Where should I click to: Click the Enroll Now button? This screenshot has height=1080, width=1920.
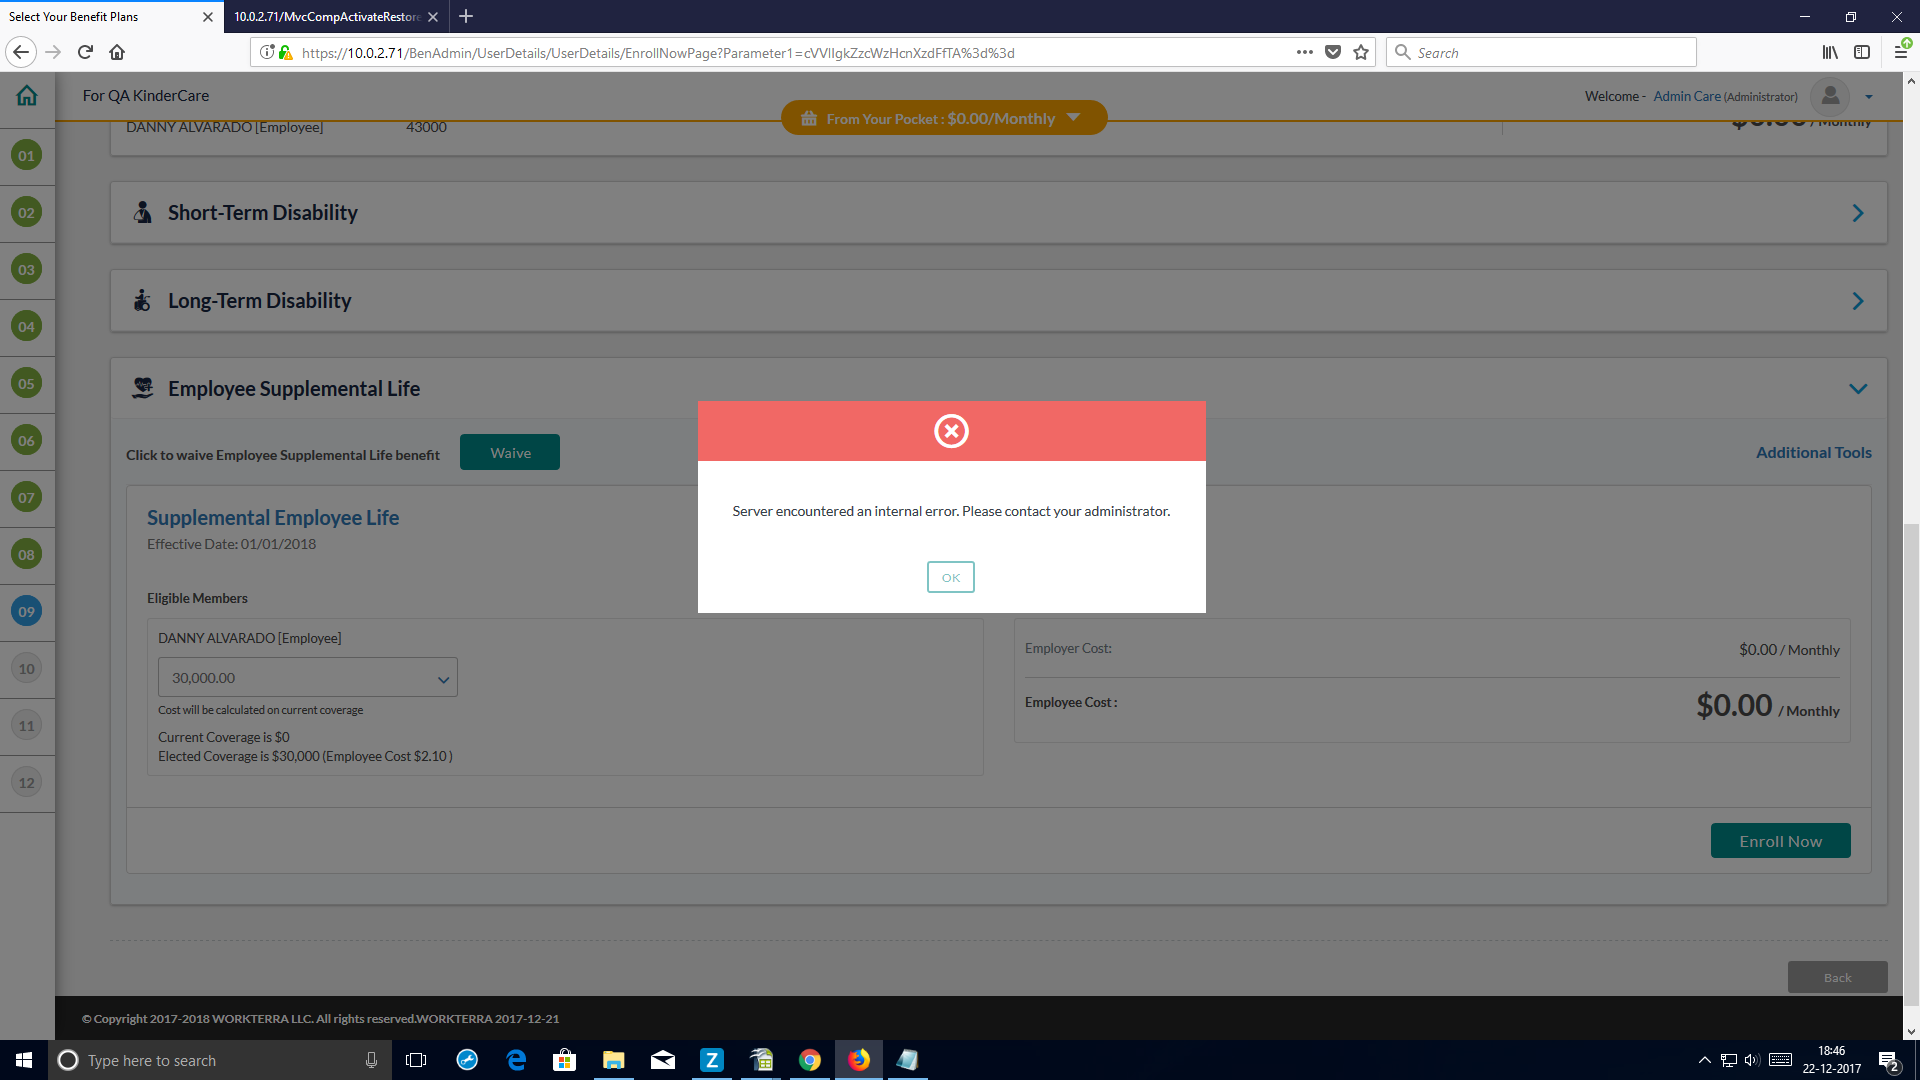pos(1780,841)
